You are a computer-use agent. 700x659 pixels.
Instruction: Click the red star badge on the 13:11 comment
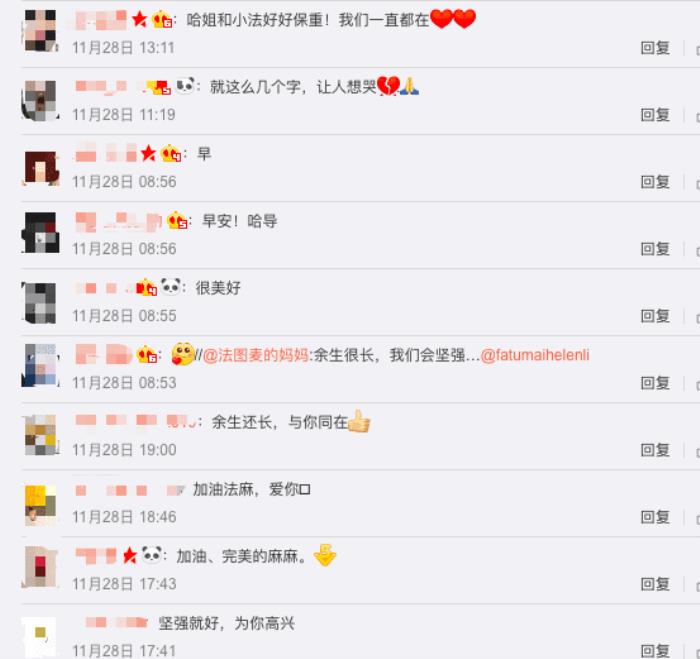point(140,19)
